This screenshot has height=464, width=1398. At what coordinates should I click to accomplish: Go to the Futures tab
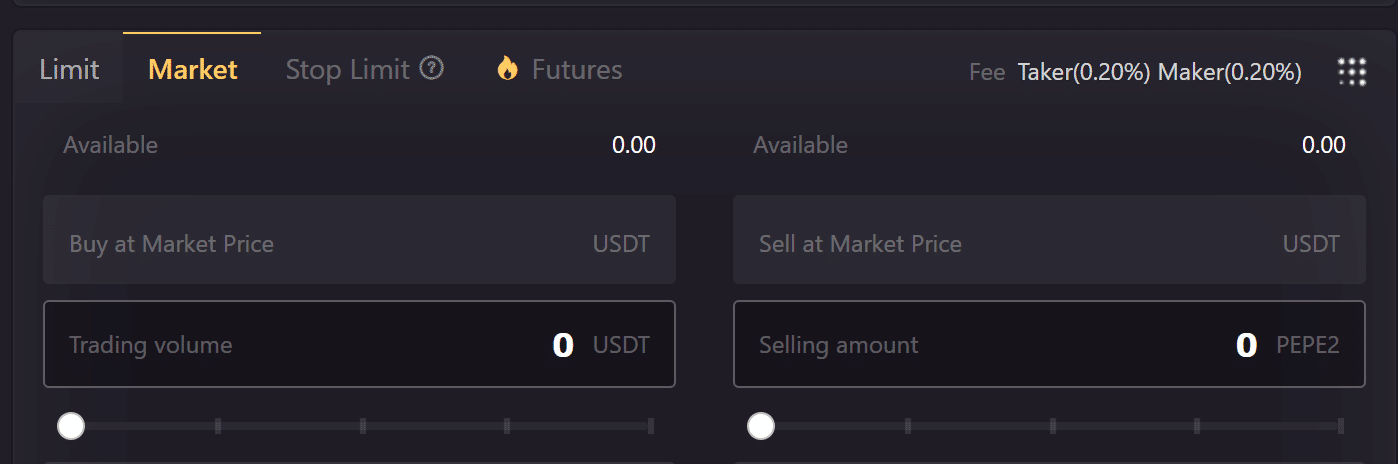[x=577, y=69]
